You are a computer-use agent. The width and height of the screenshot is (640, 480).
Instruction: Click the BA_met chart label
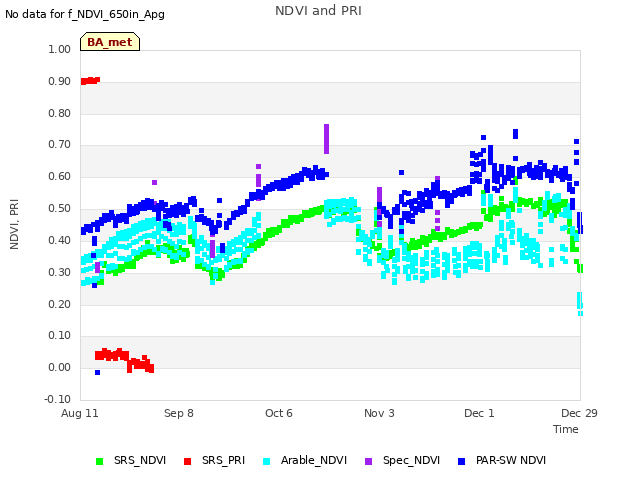point(110,42)
